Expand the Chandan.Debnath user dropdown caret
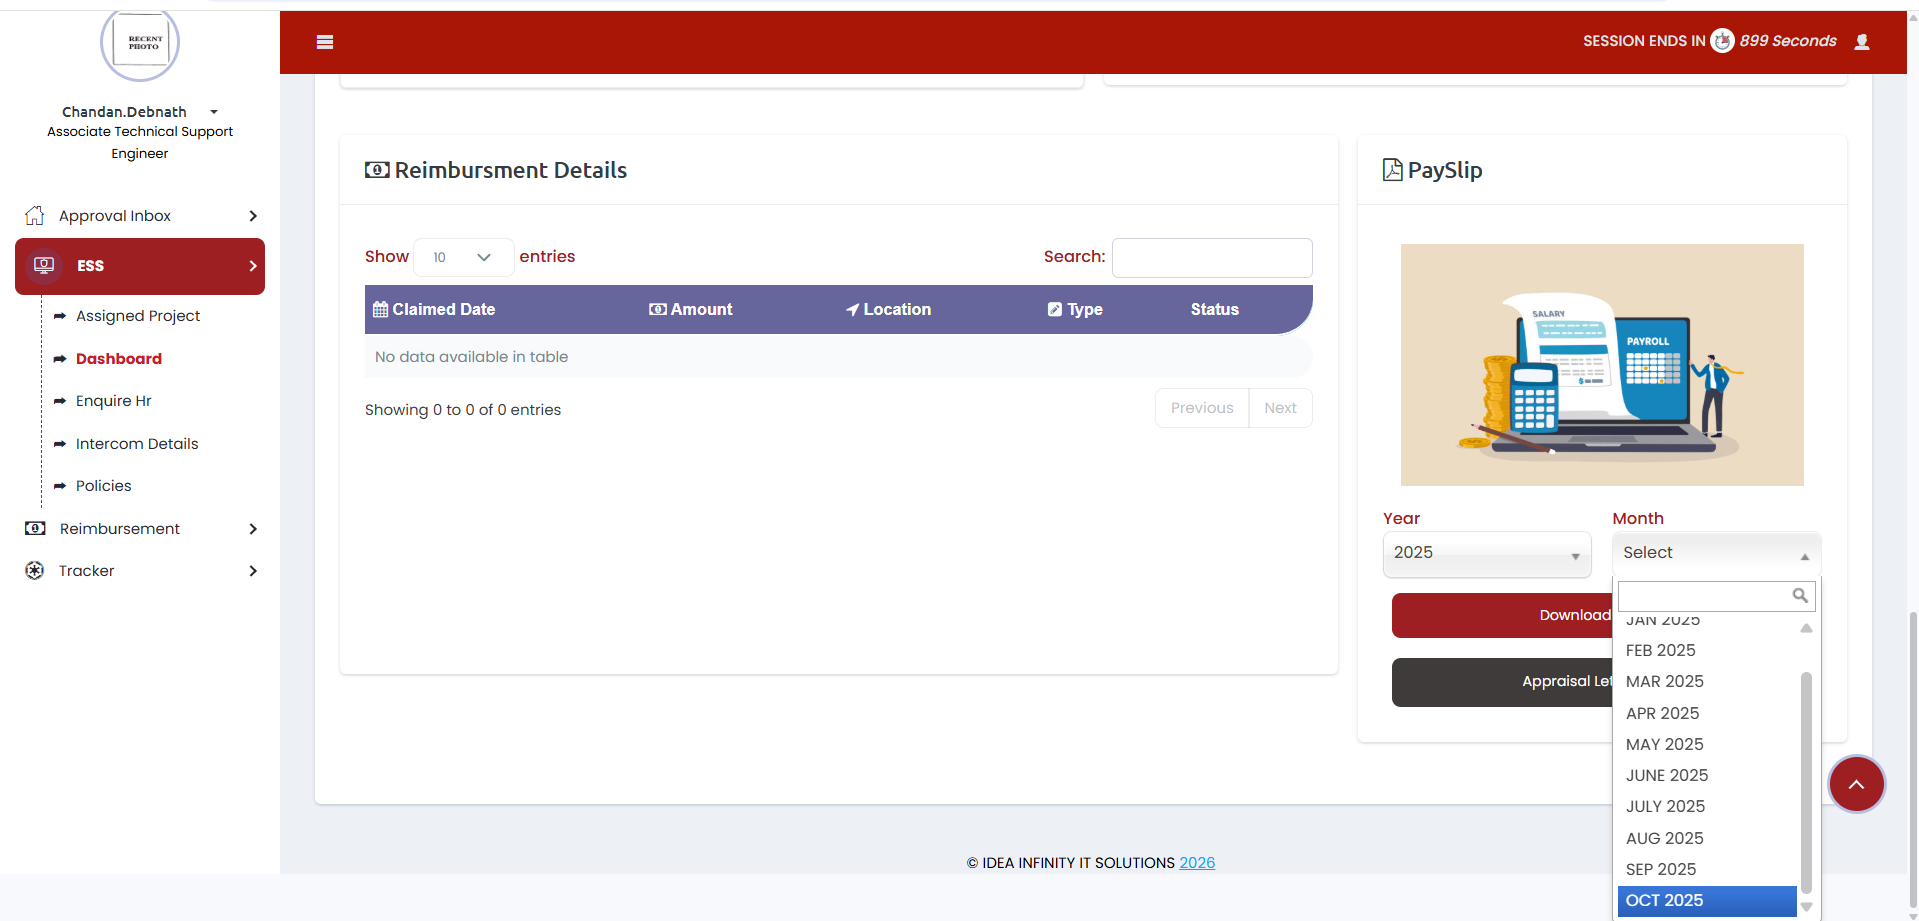 [x=214, y=112]
